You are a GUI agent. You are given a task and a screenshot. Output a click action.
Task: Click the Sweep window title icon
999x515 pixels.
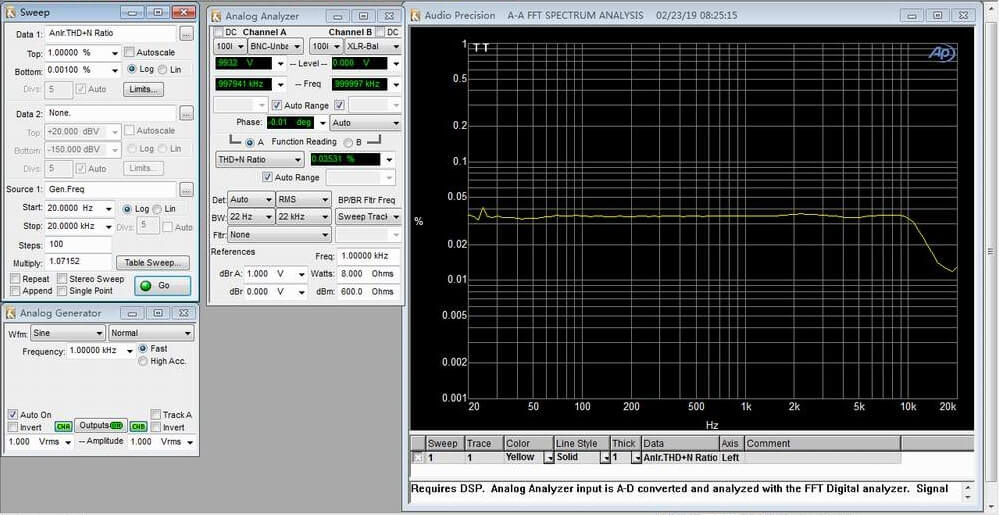tap(10, 12)
